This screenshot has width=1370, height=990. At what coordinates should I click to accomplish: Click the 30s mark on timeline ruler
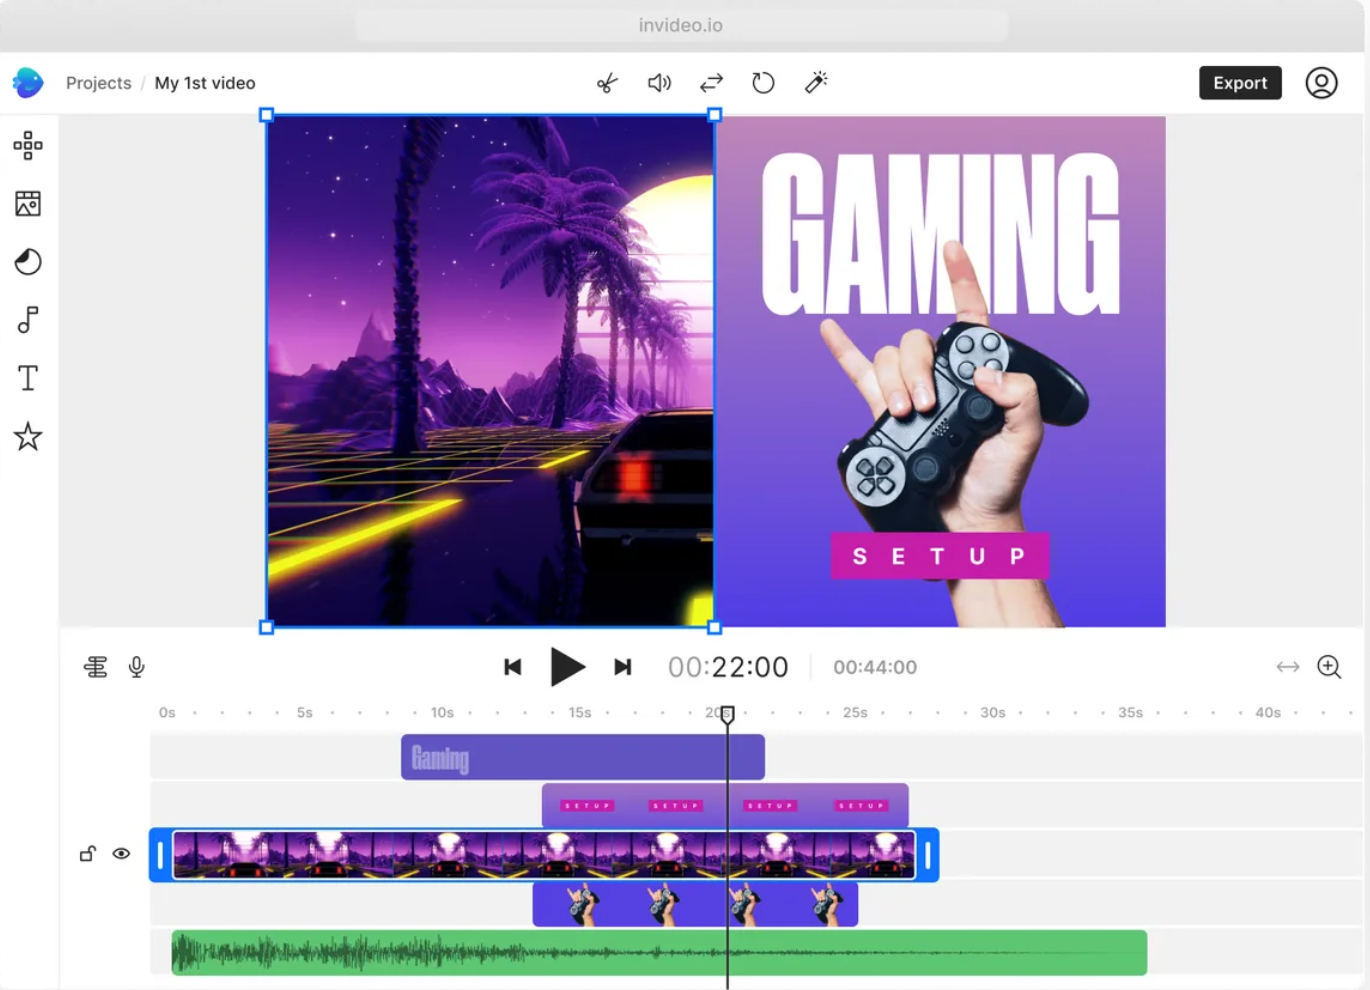tap(992, 713)
